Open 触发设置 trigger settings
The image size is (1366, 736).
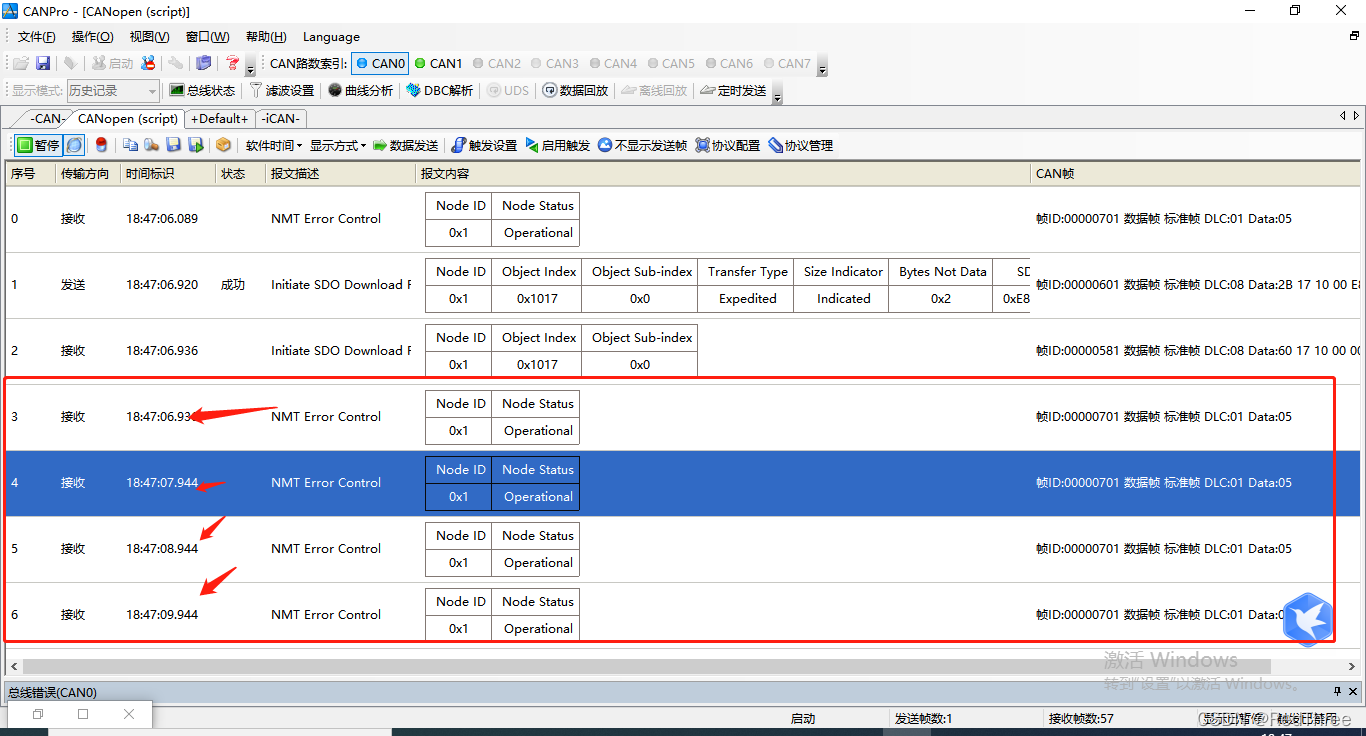pos(484,145)
